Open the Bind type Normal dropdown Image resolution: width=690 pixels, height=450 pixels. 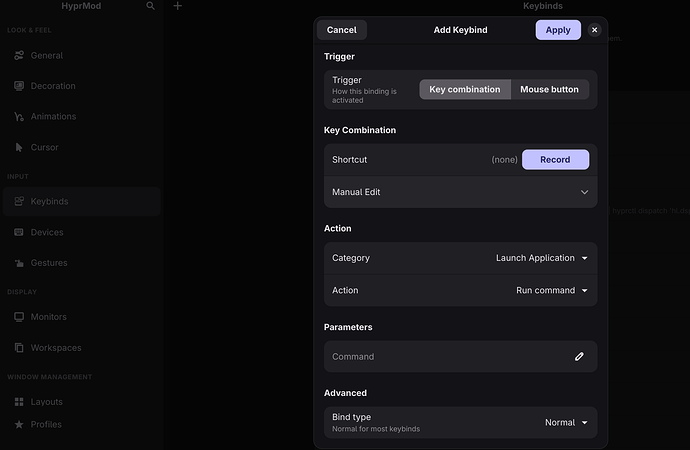tap(566, 422)
